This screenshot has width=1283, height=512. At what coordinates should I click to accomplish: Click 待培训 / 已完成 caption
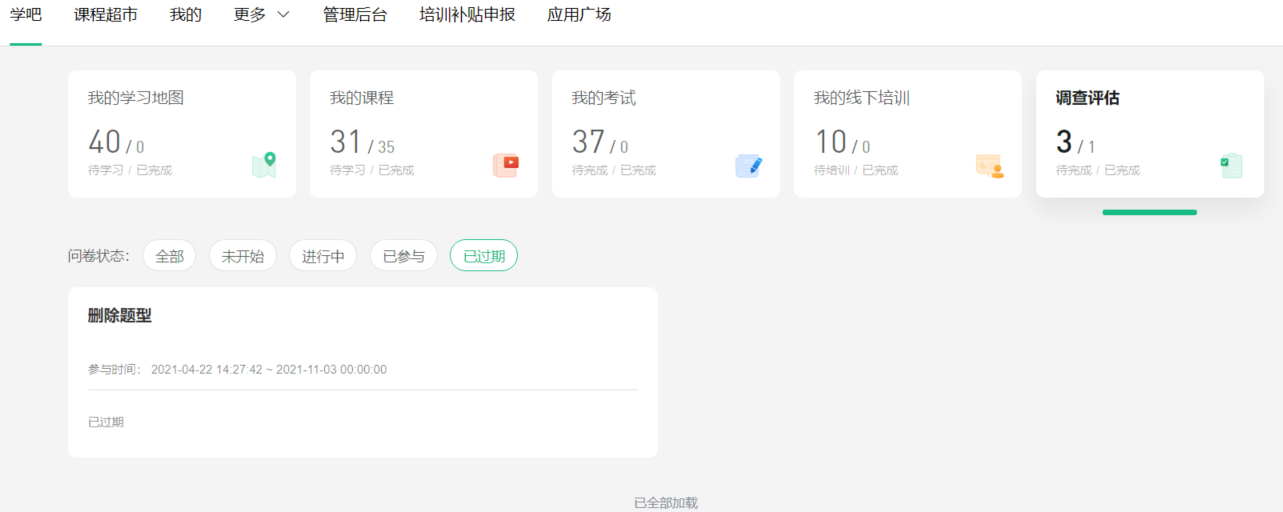[856, 170]
